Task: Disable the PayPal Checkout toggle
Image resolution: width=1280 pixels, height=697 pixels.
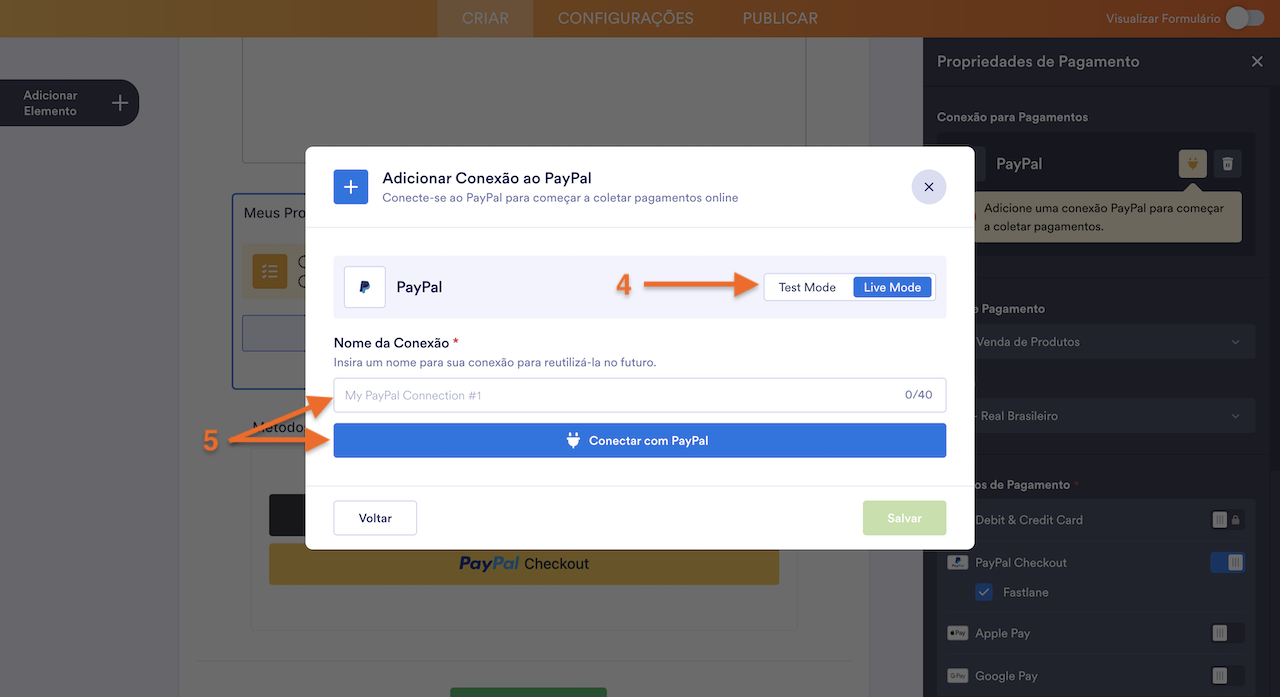Action: 1227,562
